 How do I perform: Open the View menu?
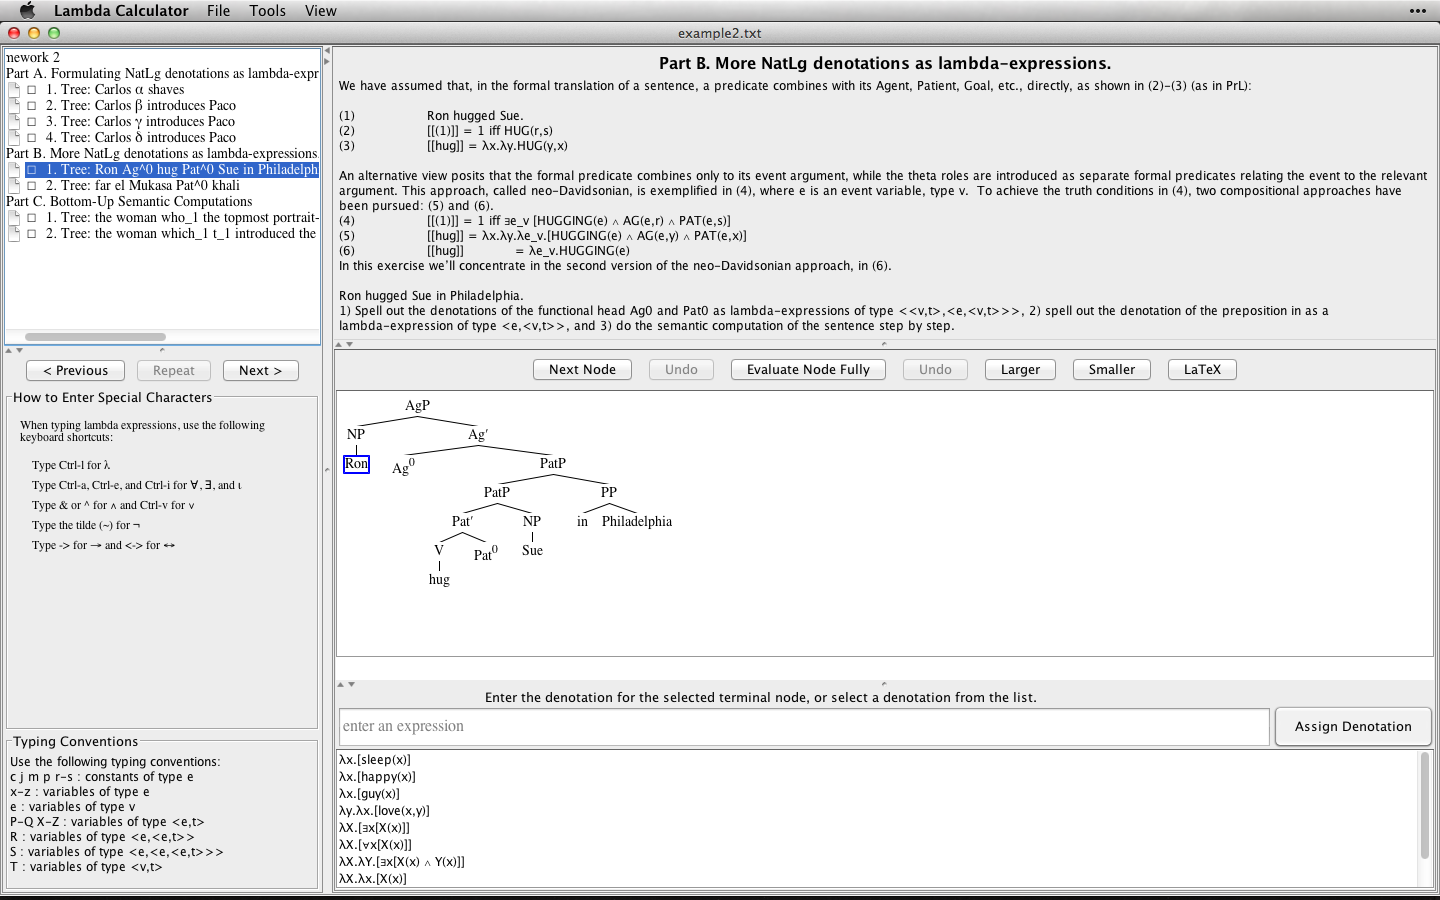[321, 10]
